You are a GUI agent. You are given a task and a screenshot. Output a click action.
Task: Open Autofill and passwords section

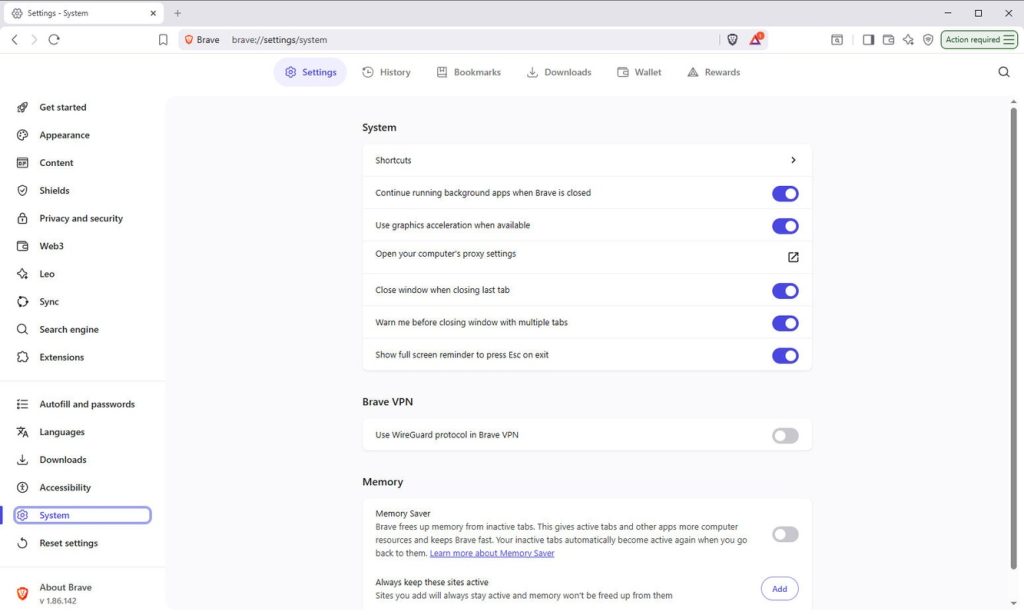(x=87, y=404)
